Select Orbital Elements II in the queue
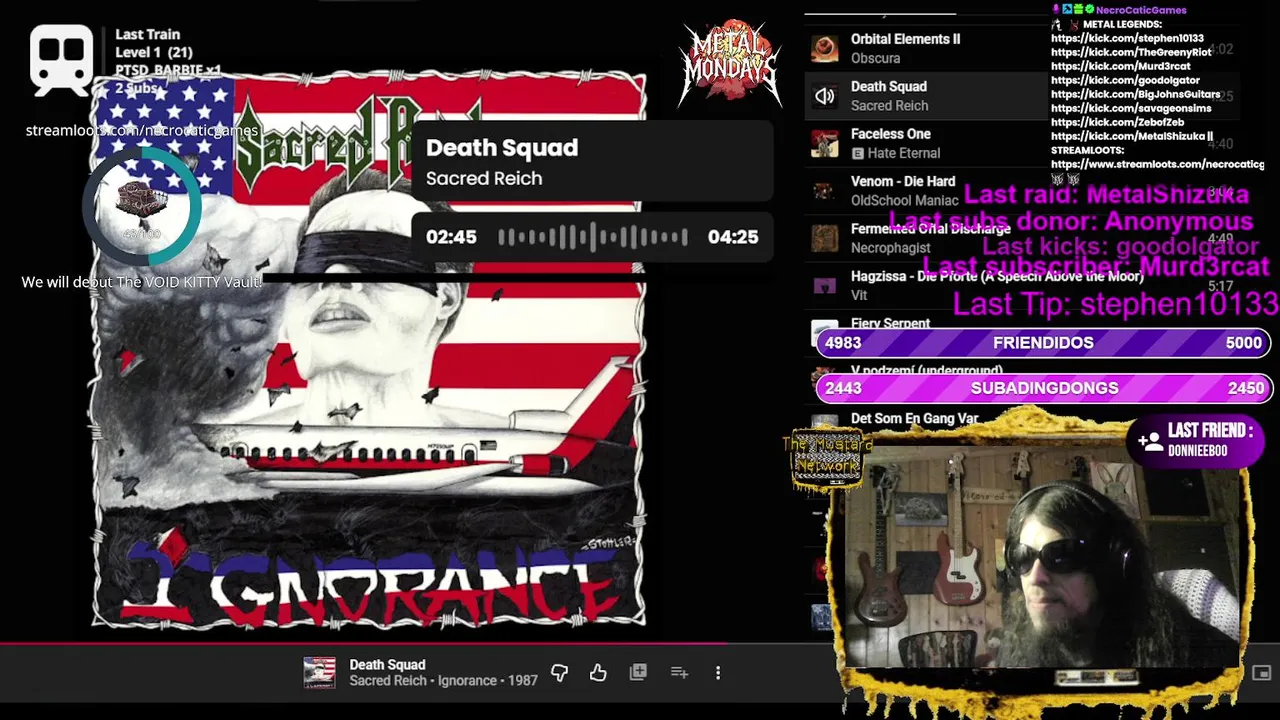 905,39
